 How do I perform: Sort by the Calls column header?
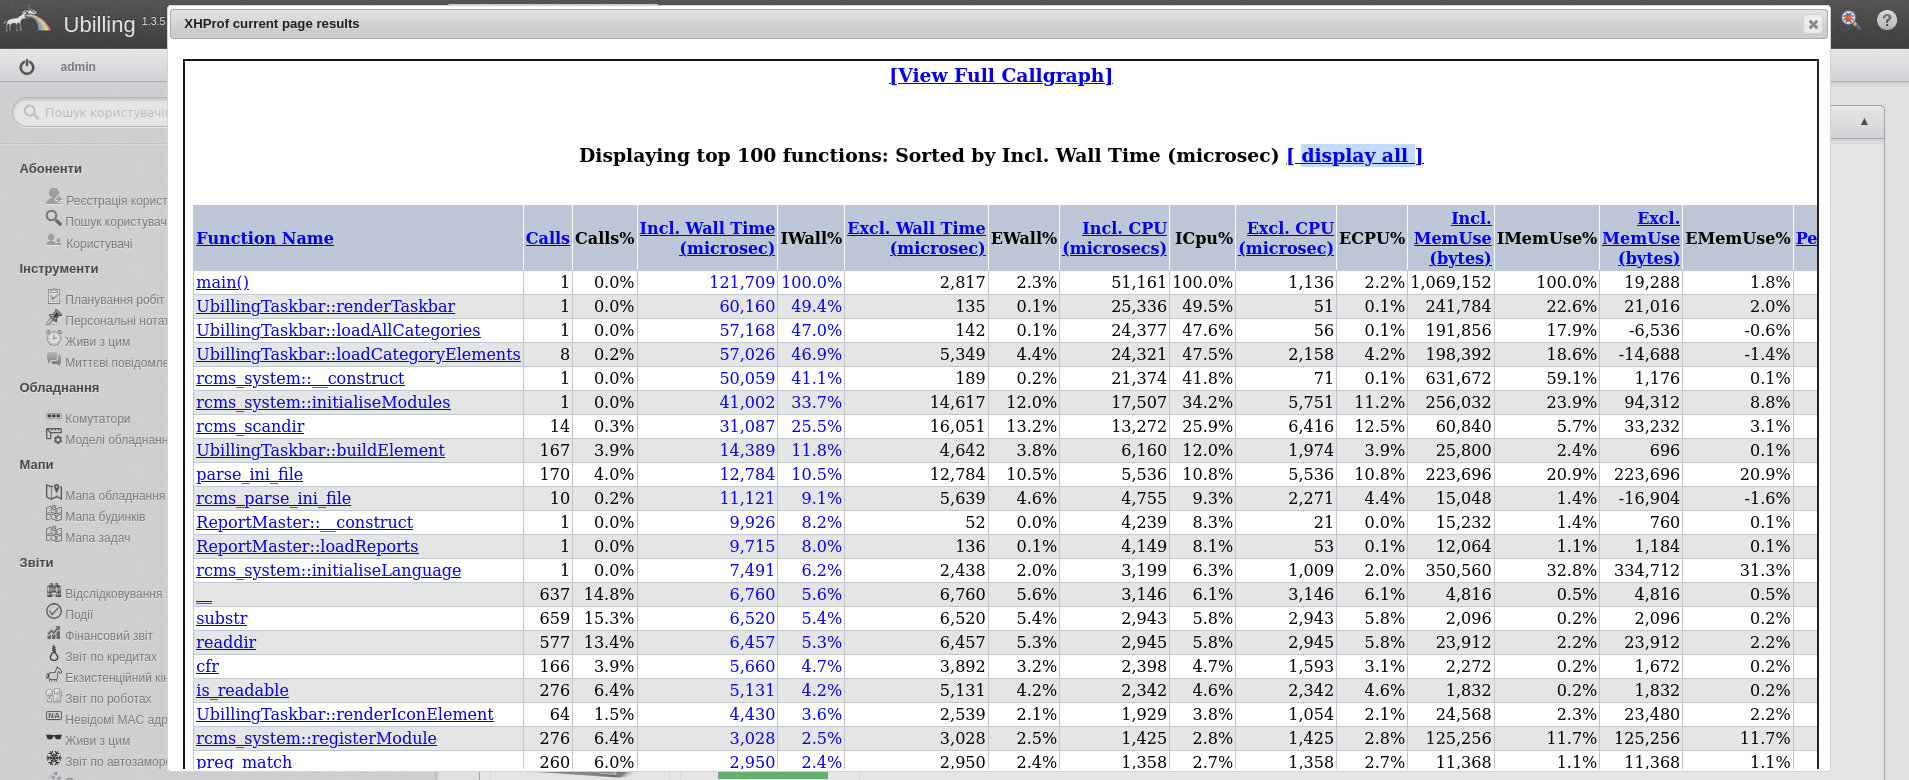(547, 238)
